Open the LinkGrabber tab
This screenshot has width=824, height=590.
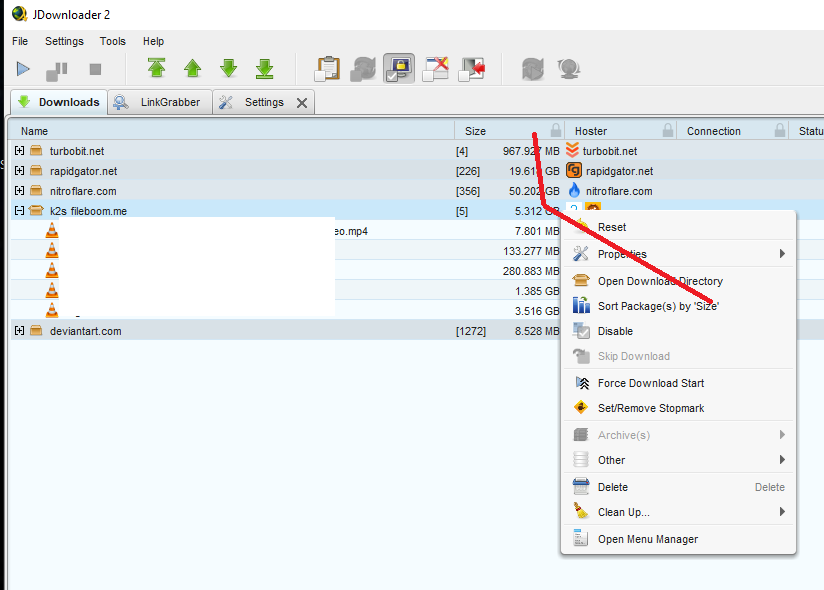[160, 102]
